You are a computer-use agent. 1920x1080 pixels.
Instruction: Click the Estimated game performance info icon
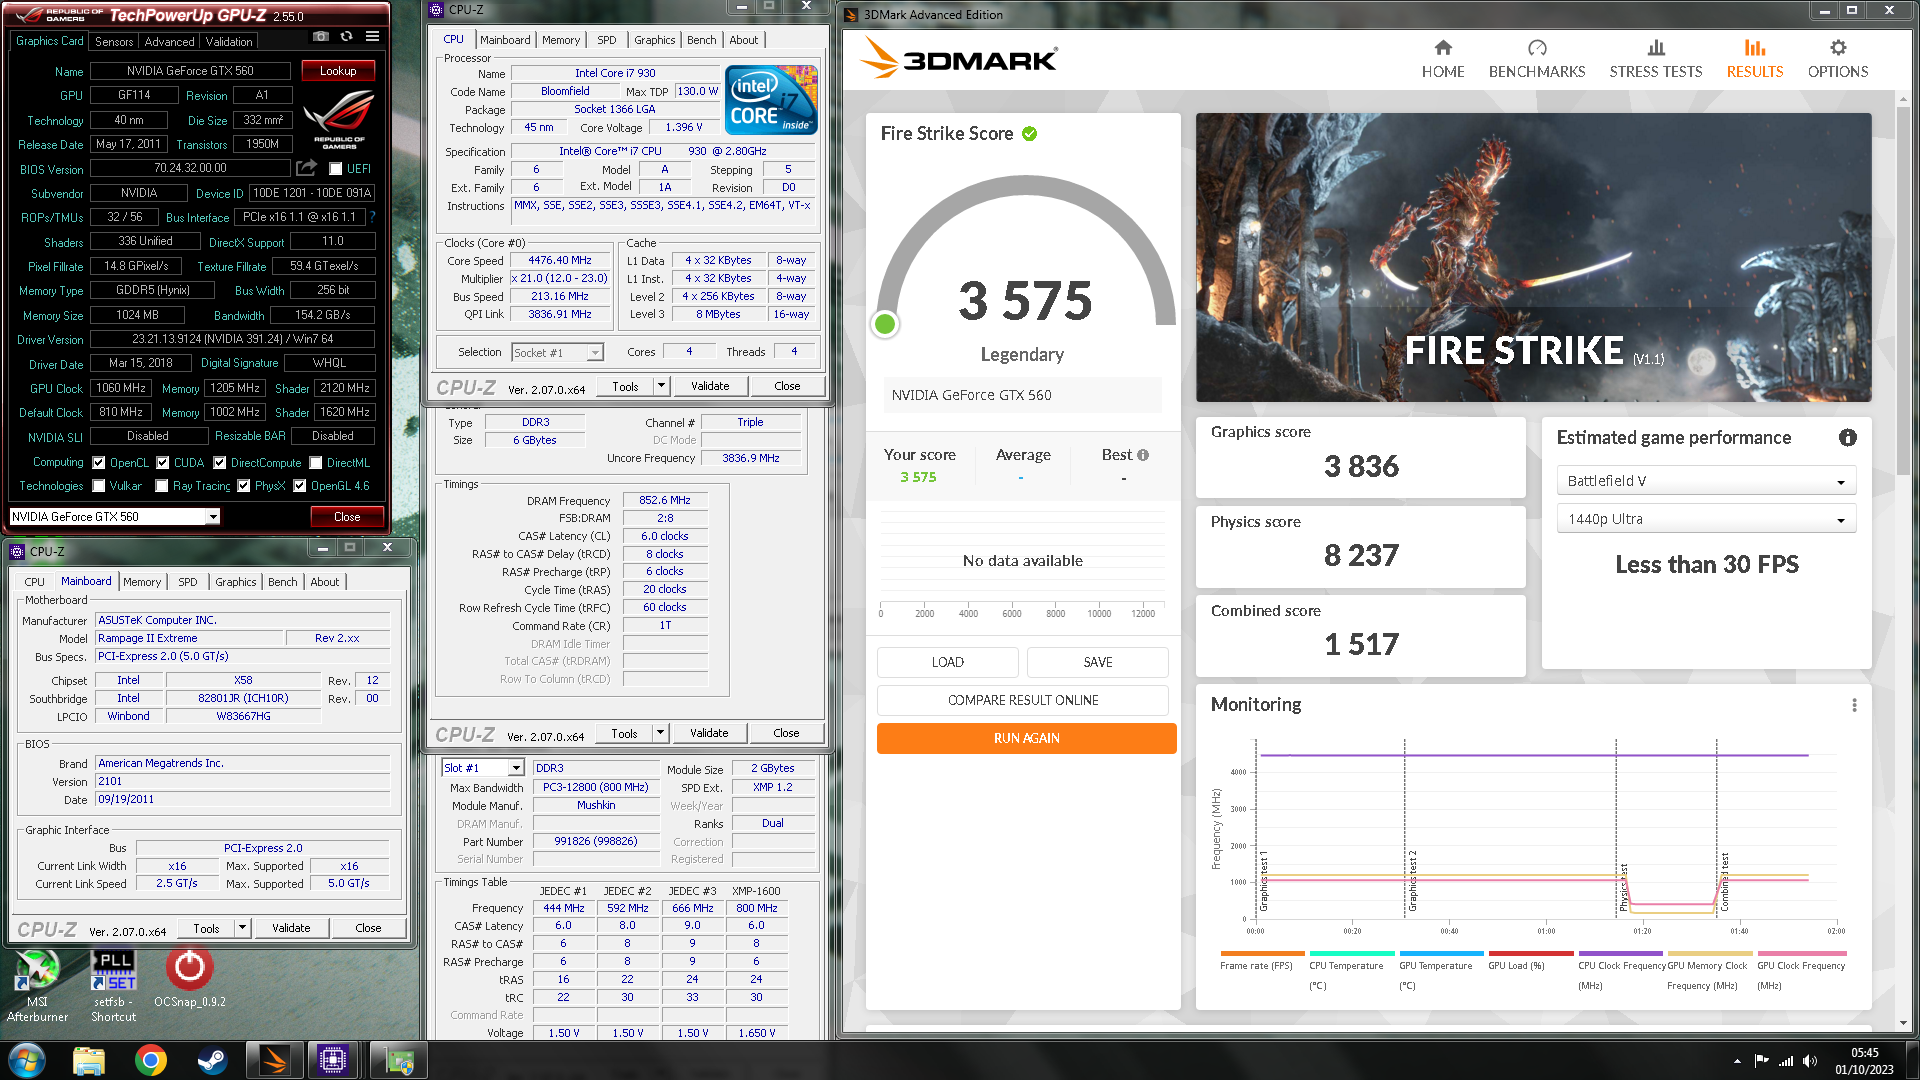click(x=1847, y=438)
